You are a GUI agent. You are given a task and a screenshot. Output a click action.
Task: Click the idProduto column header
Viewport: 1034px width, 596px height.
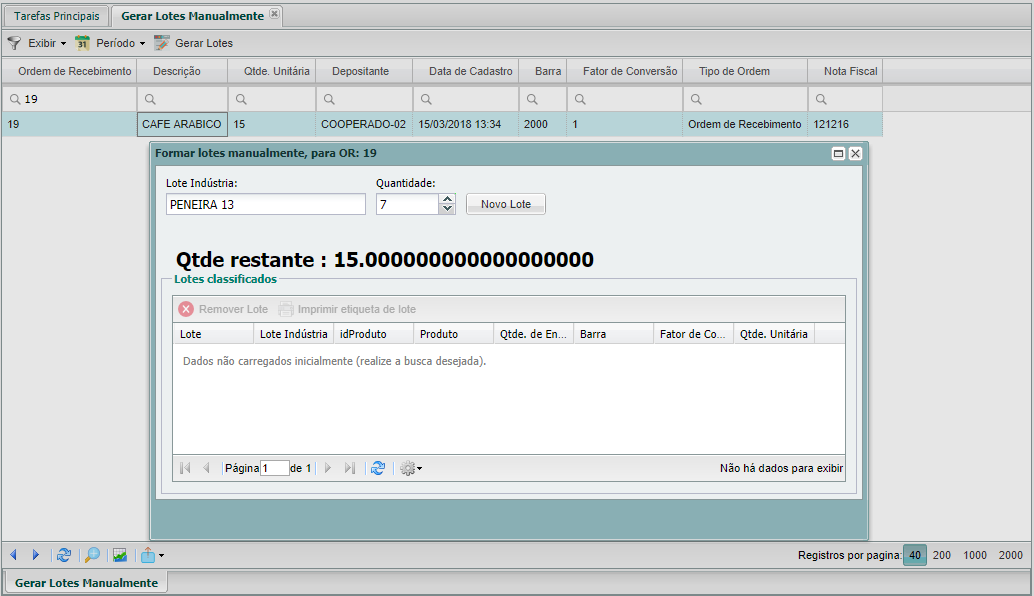click(373, 334)
